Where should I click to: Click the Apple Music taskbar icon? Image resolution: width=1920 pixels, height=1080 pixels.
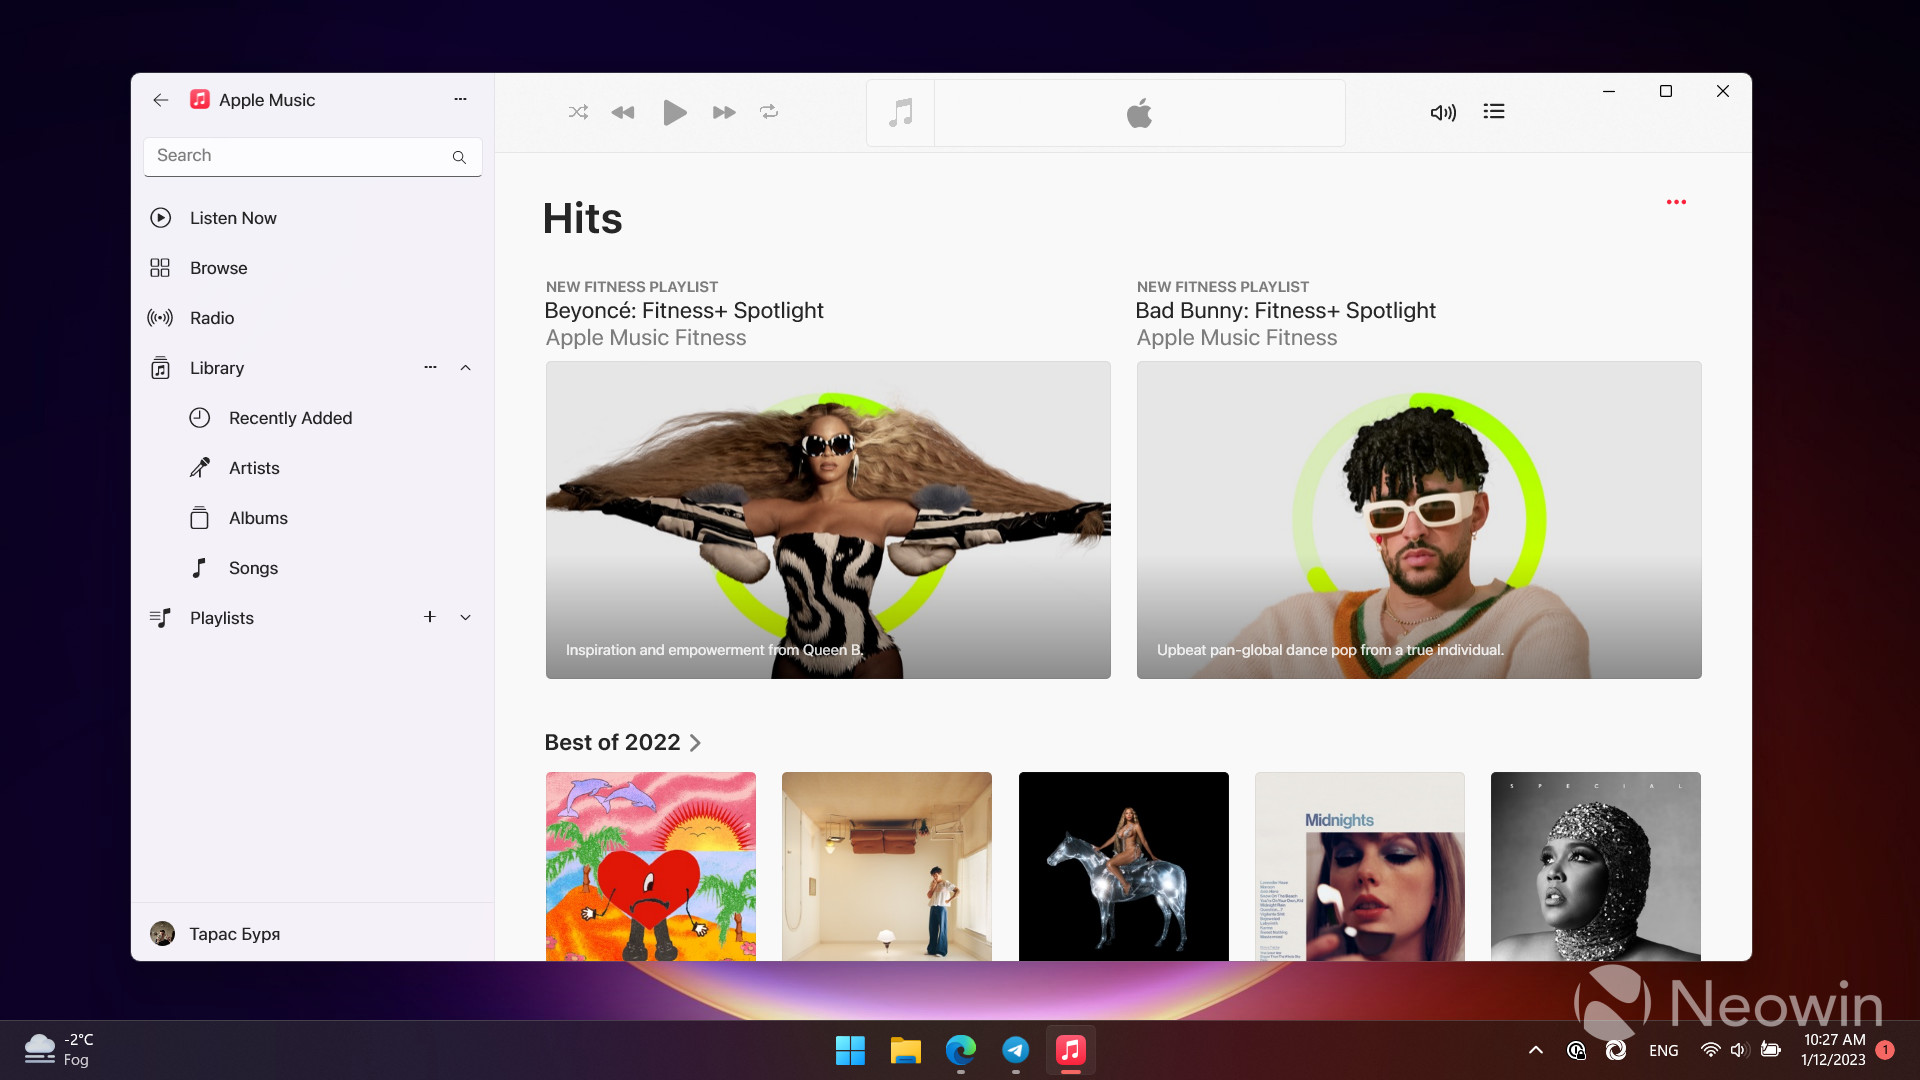click(1069, 1050)
